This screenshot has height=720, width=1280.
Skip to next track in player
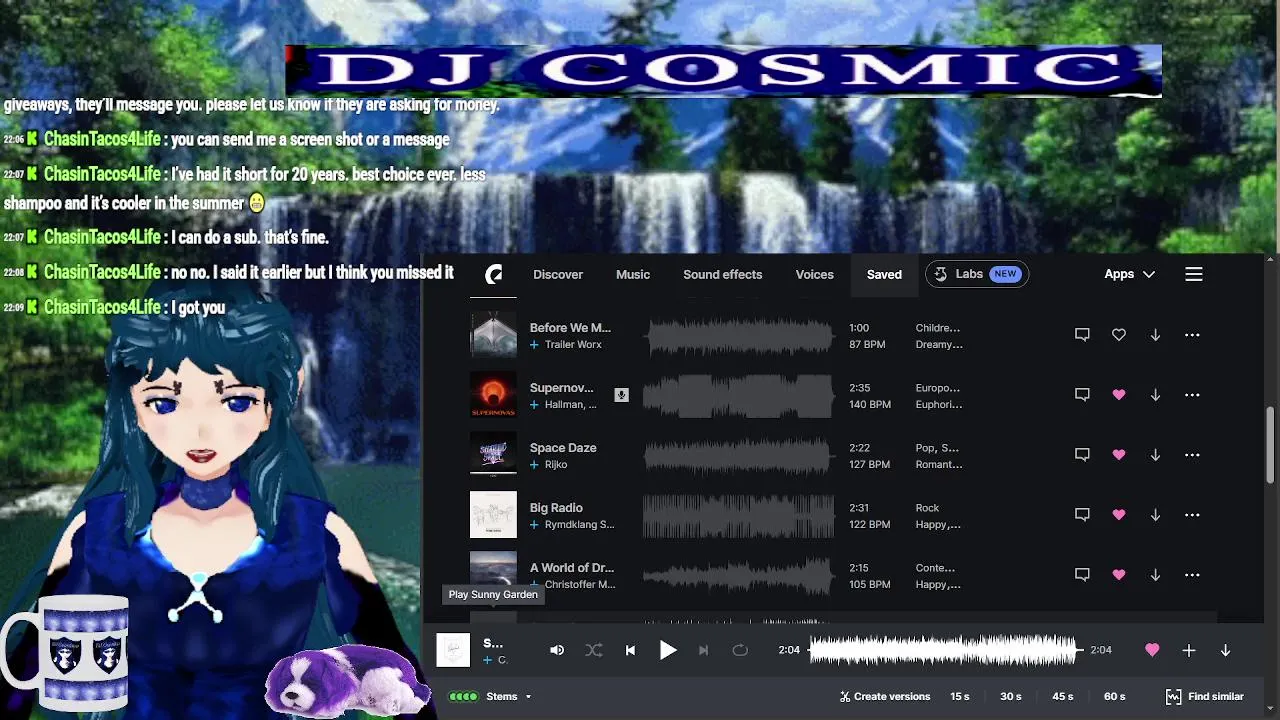coord(703,650)
